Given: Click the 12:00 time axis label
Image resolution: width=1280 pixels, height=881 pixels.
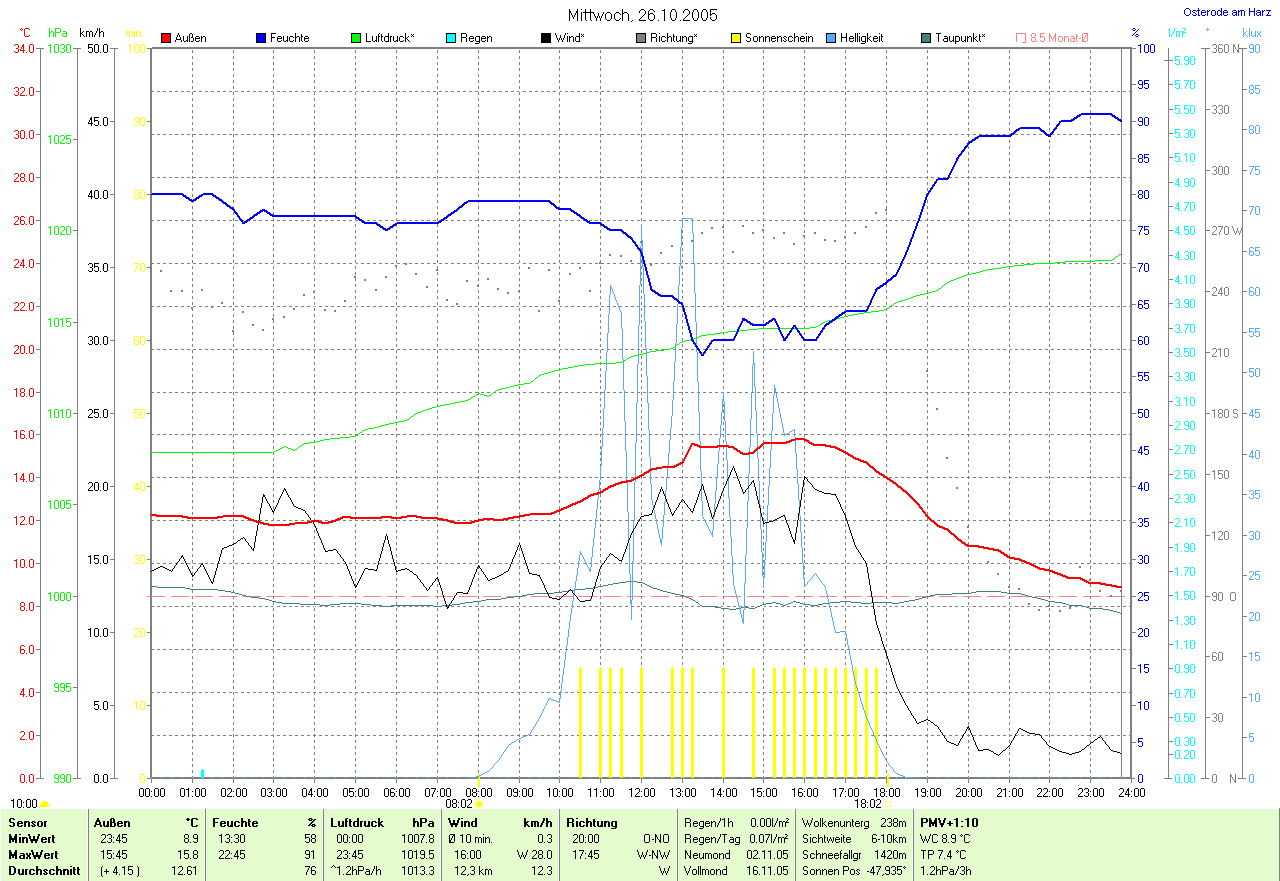Looking at the screenshot, I should coord(641,792).
